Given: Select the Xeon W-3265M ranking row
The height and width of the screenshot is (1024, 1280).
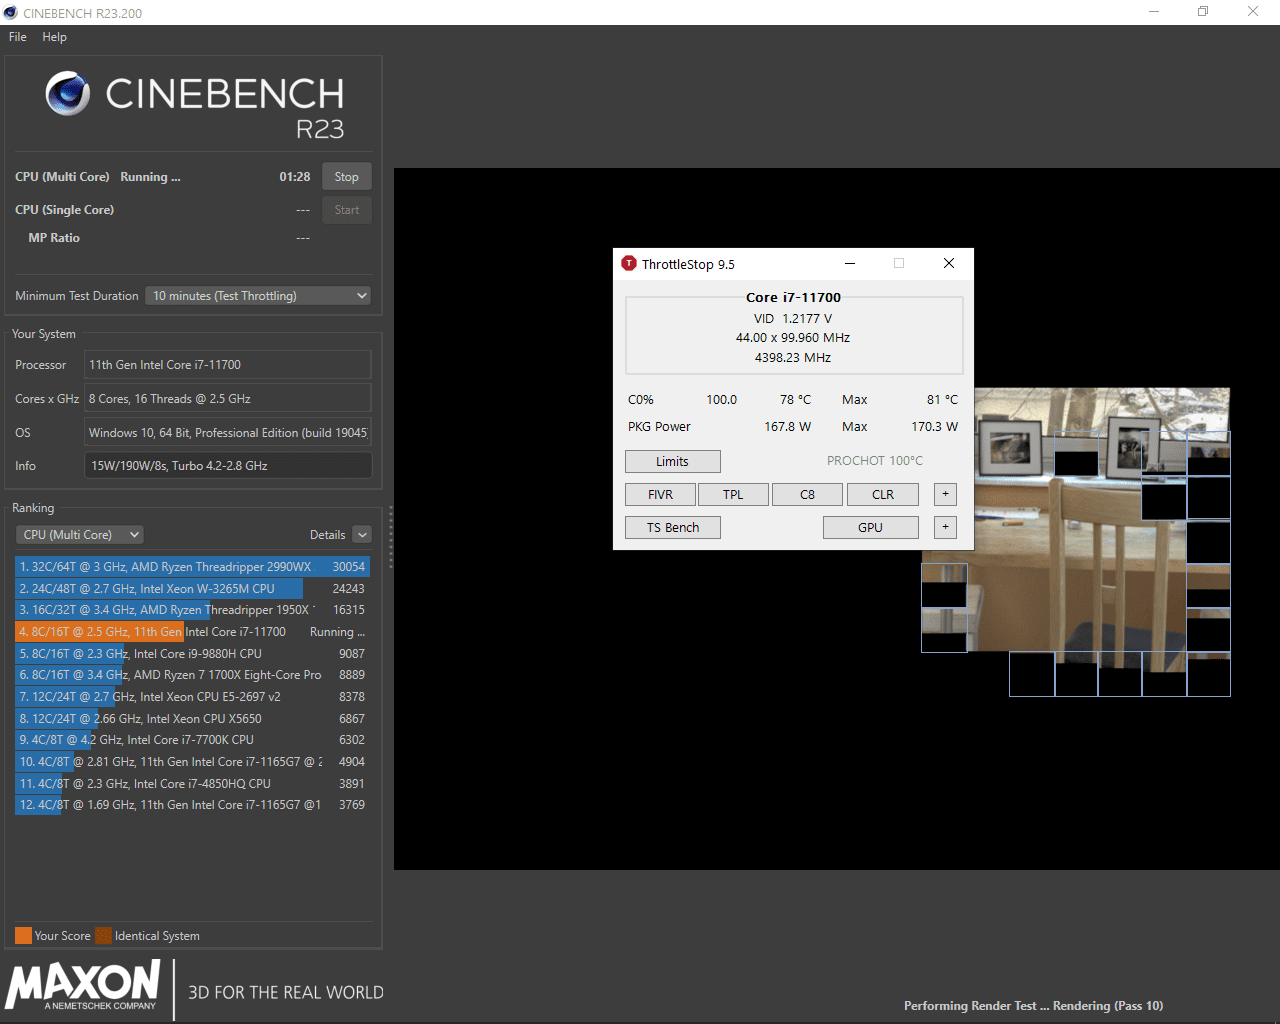Looking at the screenshot, I should click(192, 589).
